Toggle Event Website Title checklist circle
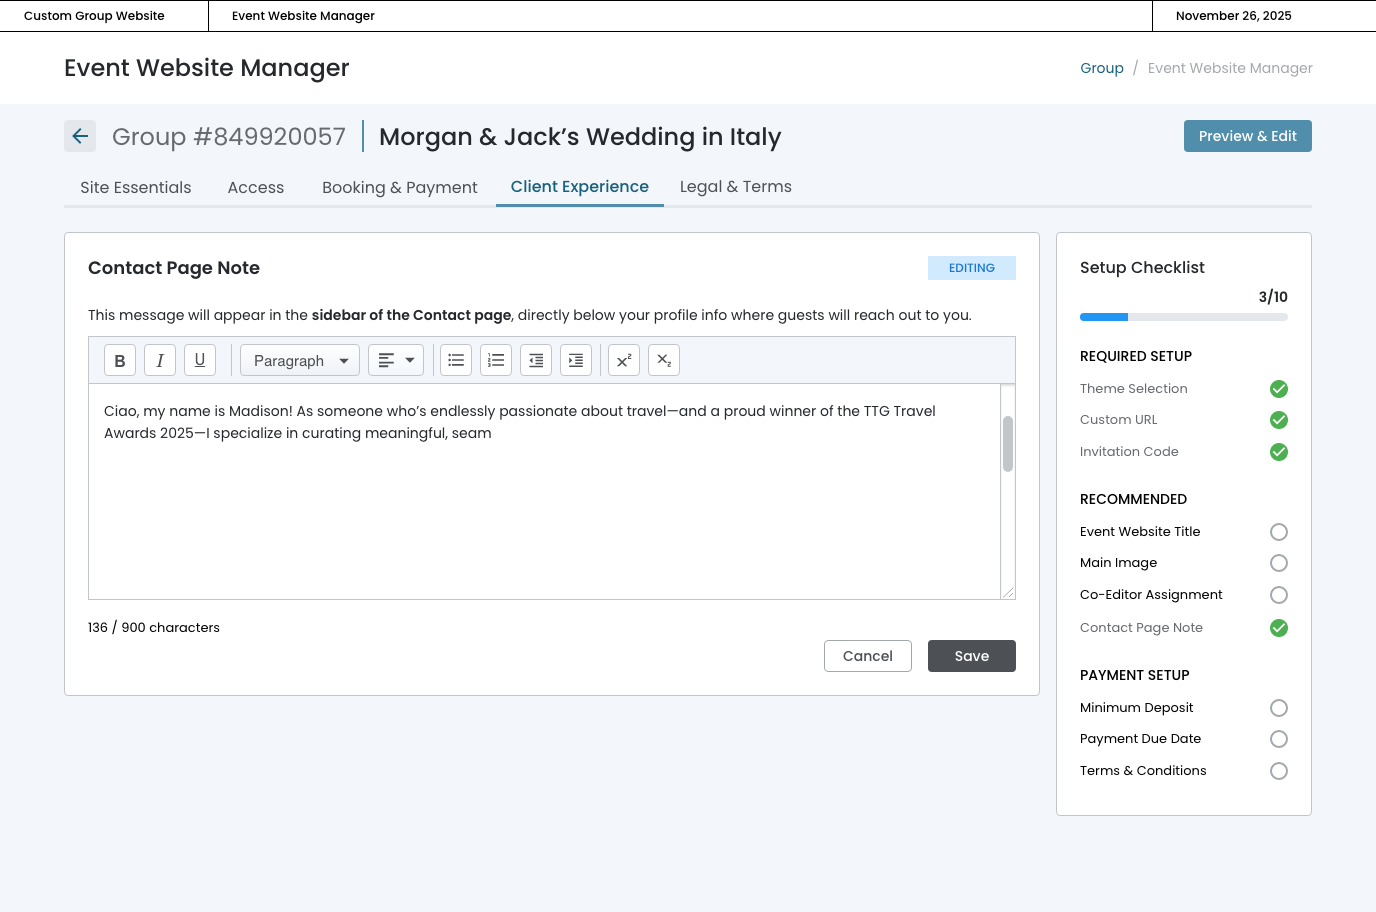Image resolution: width=1376 pixels, height=912 pixels. coord(1278,532)
